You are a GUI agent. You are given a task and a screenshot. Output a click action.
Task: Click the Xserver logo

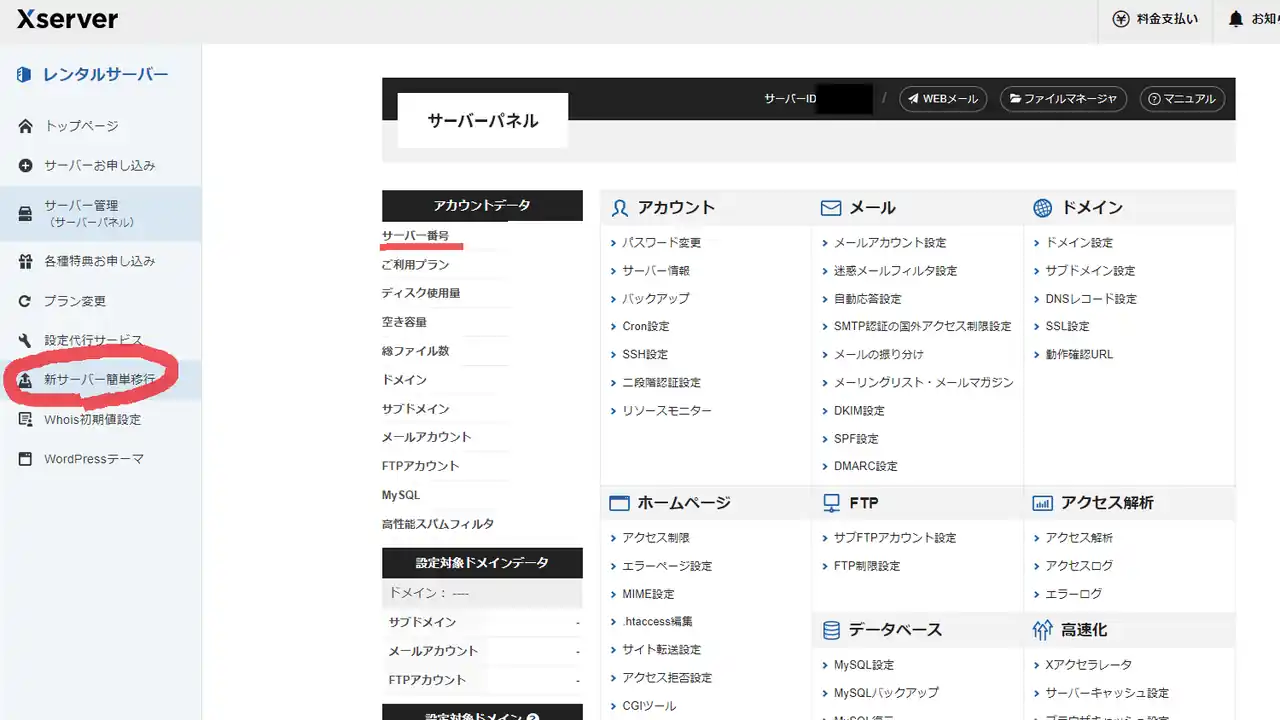pos(67,19)
